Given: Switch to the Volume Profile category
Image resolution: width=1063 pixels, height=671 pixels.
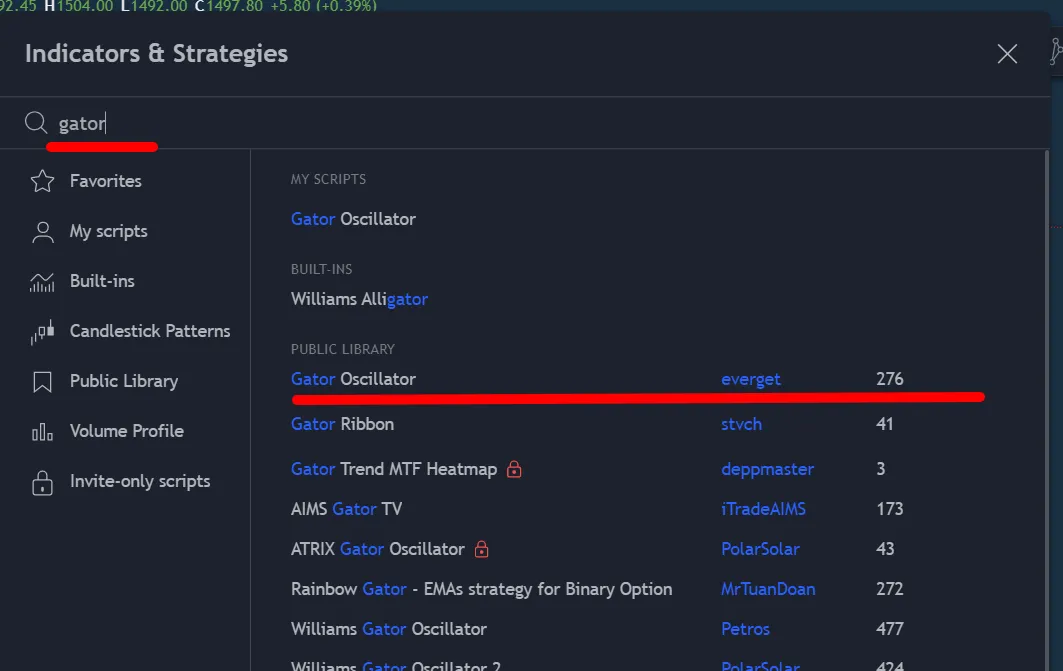Looking at the screenshot, I should 126,432.
